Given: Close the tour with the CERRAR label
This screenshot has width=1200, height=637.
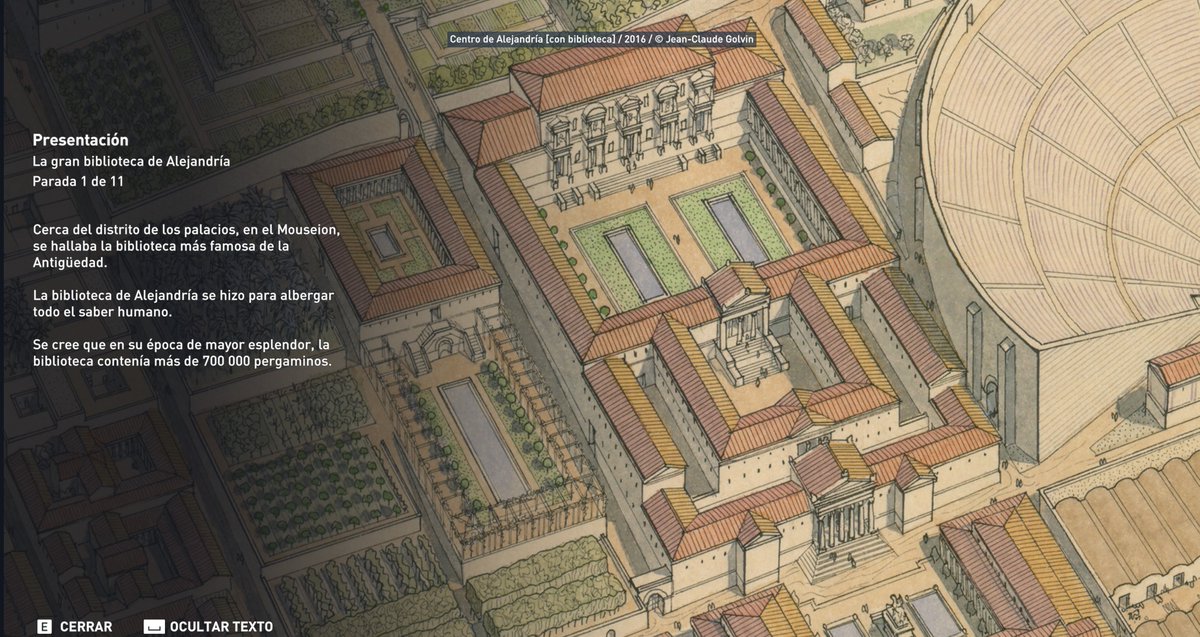Looking at the screenshot, I should point(86,627).
